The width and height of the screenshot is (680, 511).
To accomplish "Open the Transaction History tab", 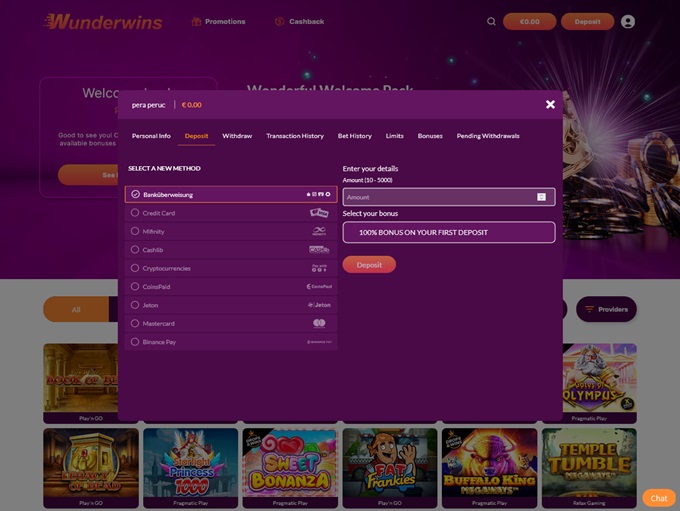I will pyautogui.click(x=295, y=136).
